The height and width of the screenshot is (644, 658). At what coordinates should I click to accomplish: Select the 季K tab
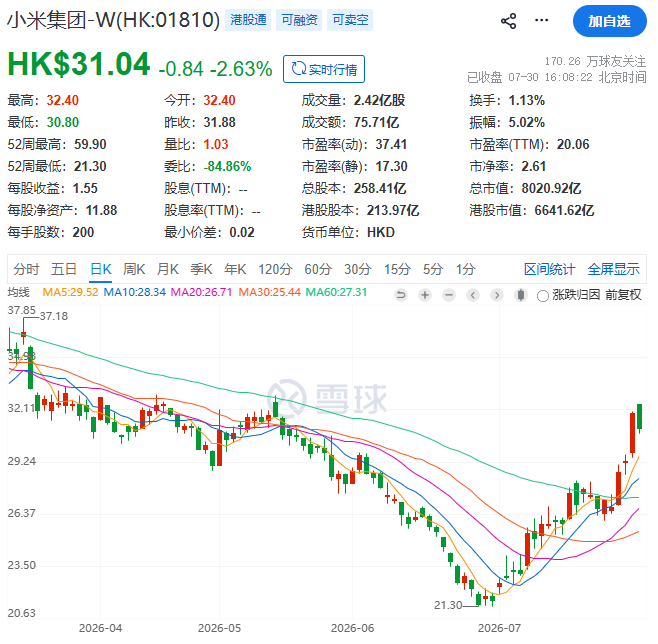point(201,269)
